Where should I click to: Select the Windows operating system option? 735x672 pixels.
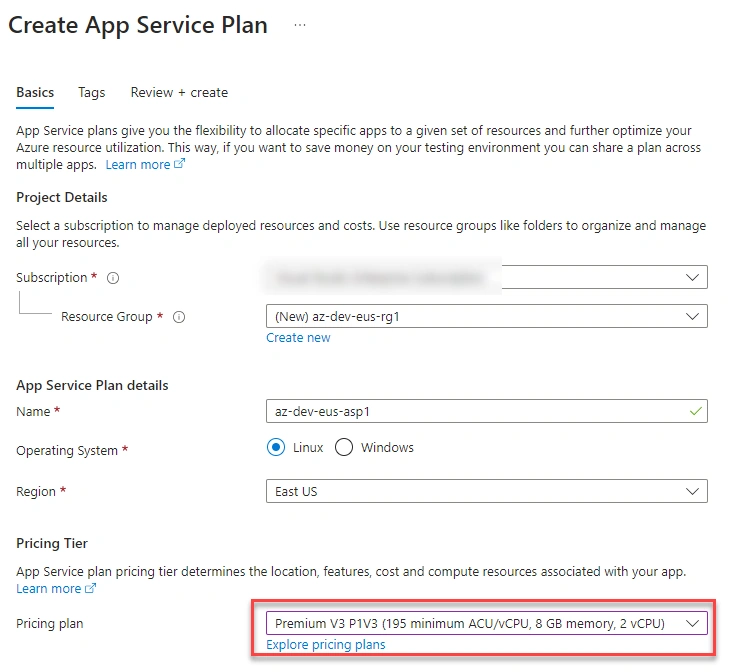(344, 447)
